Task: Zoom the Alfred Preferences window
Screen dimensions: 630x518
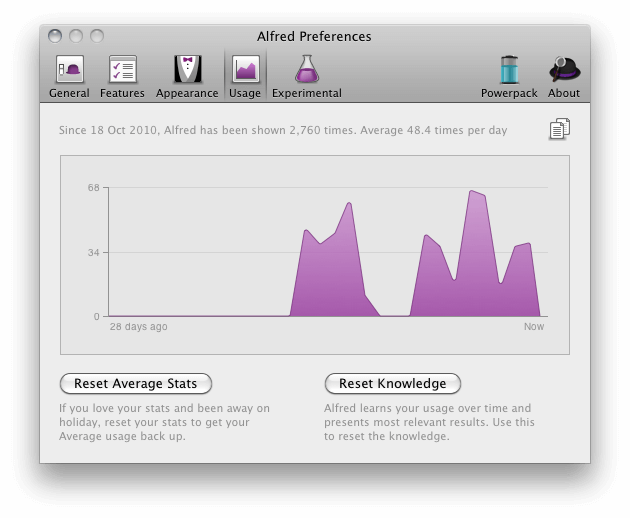Action: point(97,36)
